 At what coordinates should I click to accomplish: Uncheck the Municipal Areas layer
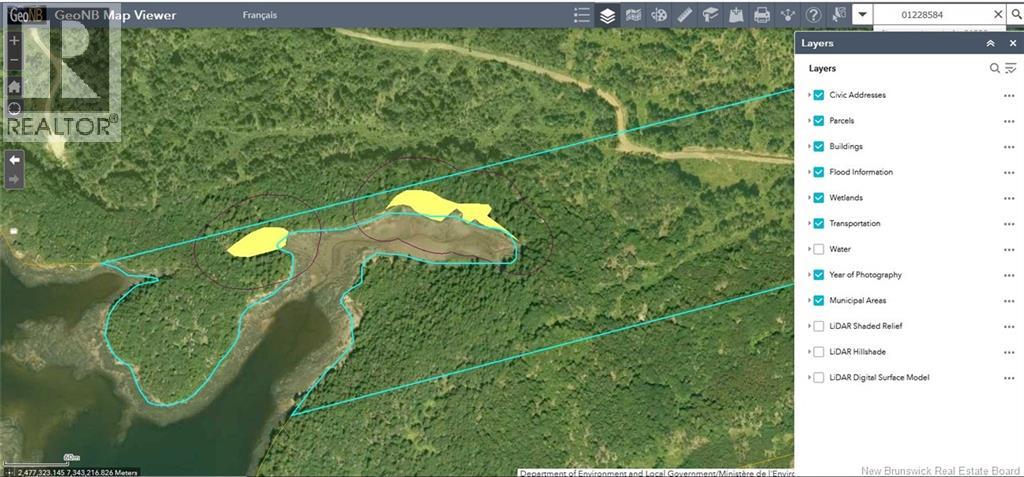tap(818, 301)
